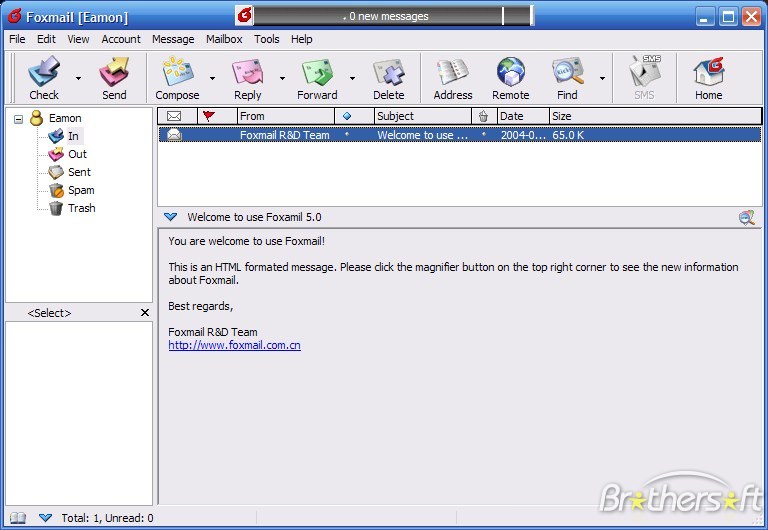Click the Forward toolbar icon

[x=317, y=72]
